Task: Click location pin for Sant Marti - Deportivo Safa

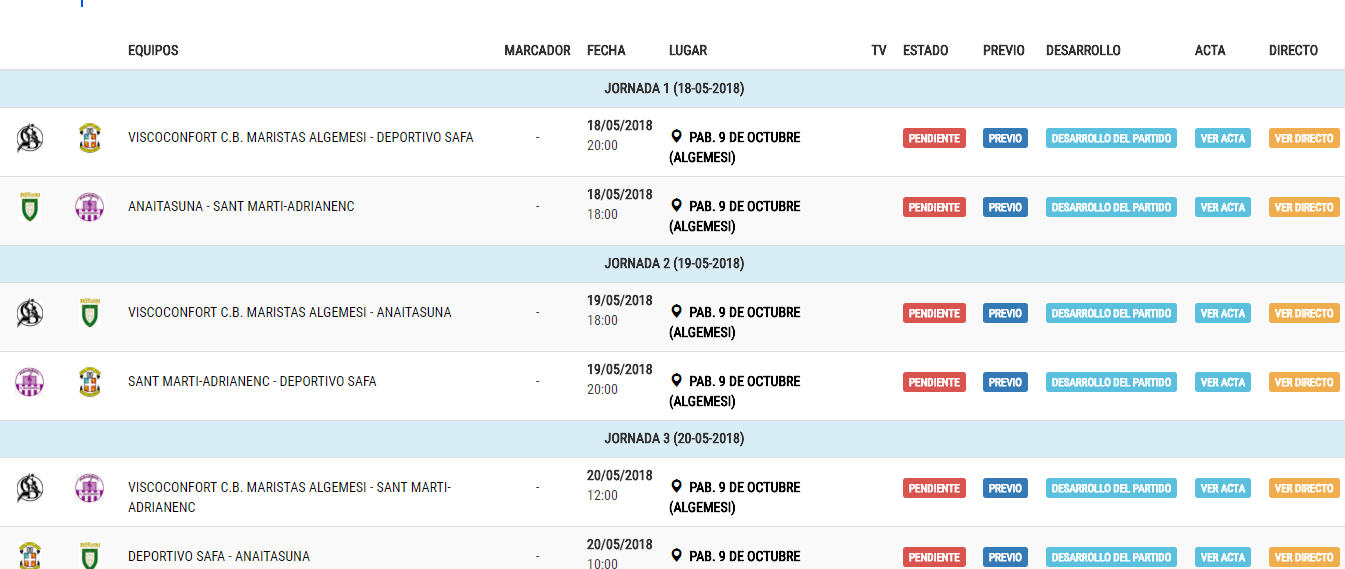Action: tap(676, 381)
